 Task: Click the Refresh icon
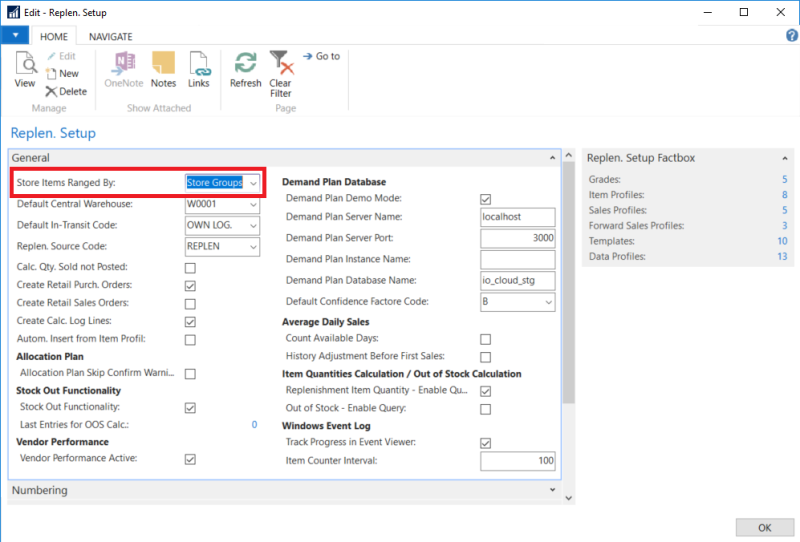click(x=245, y=65)
